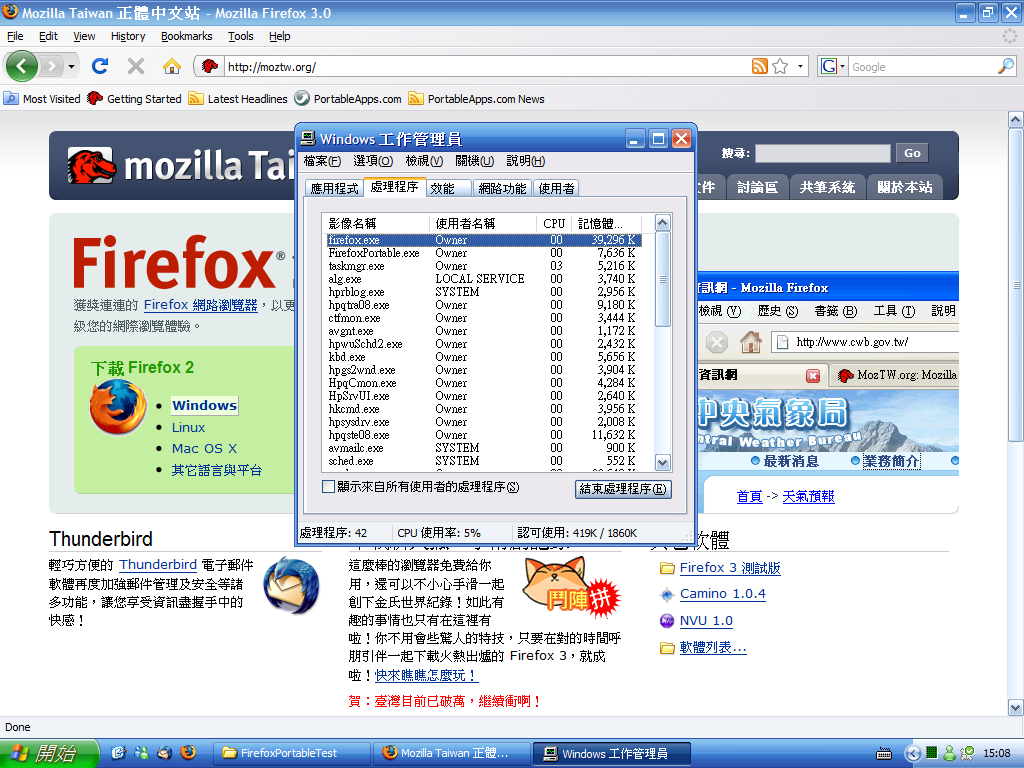Open 討論區 site navigation tab
The width and height of the screenshot is (1024, 768).
coord(758,187)
